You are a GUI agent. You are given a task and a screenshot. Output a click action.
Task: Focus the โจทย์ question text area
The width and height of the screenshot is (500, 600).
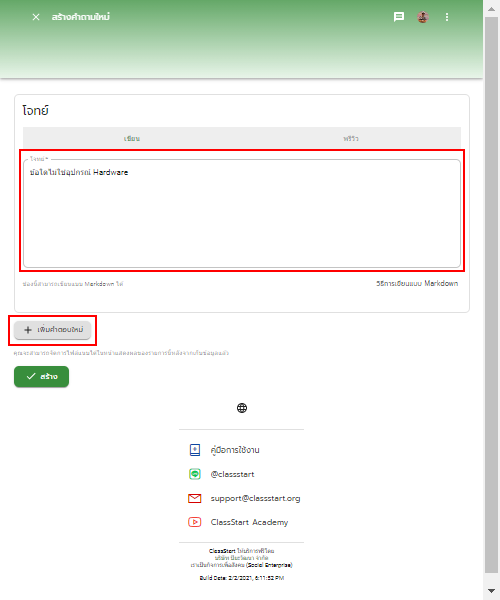click(x=242, y=213)
